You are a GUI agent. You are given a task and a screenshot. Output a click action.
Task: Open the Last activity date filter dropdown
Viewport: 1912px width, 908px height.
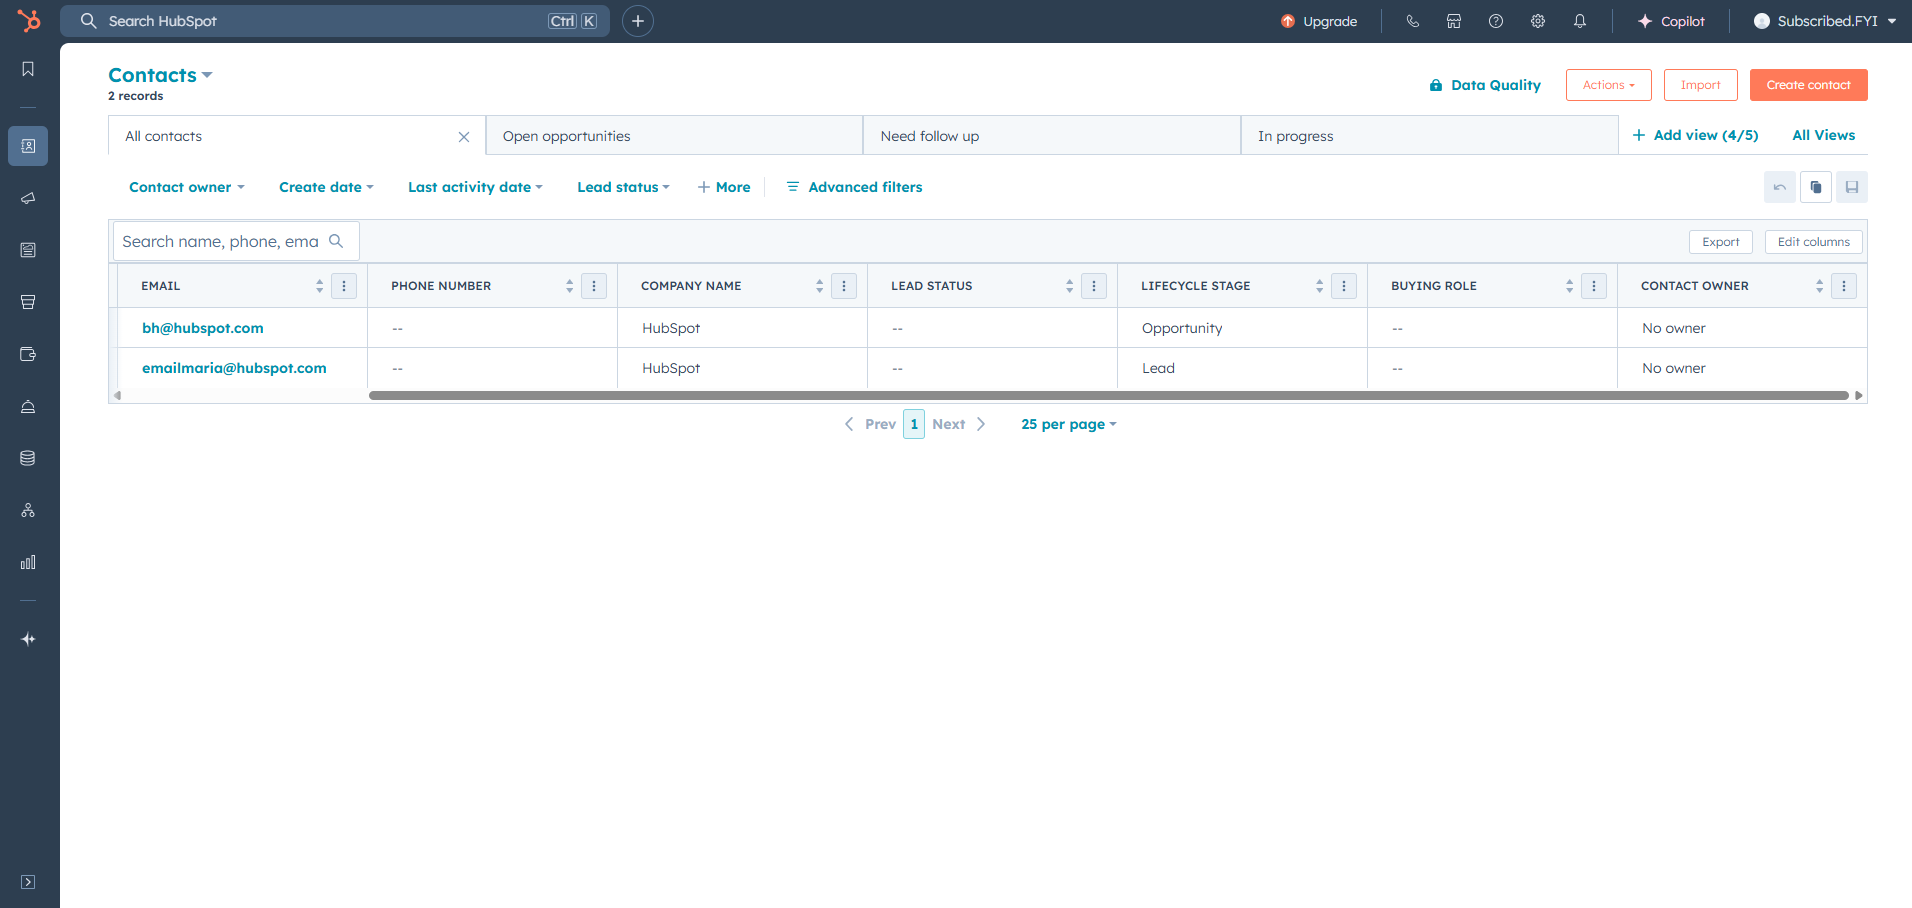coord(475,187)
